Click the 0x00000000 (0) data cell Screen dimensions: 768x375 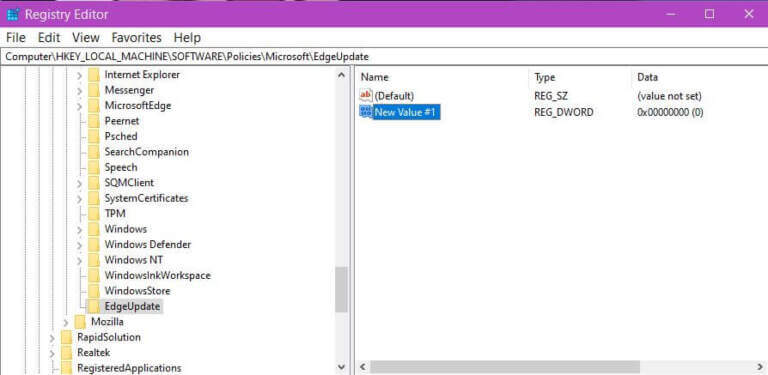click(x=671, y=113)
